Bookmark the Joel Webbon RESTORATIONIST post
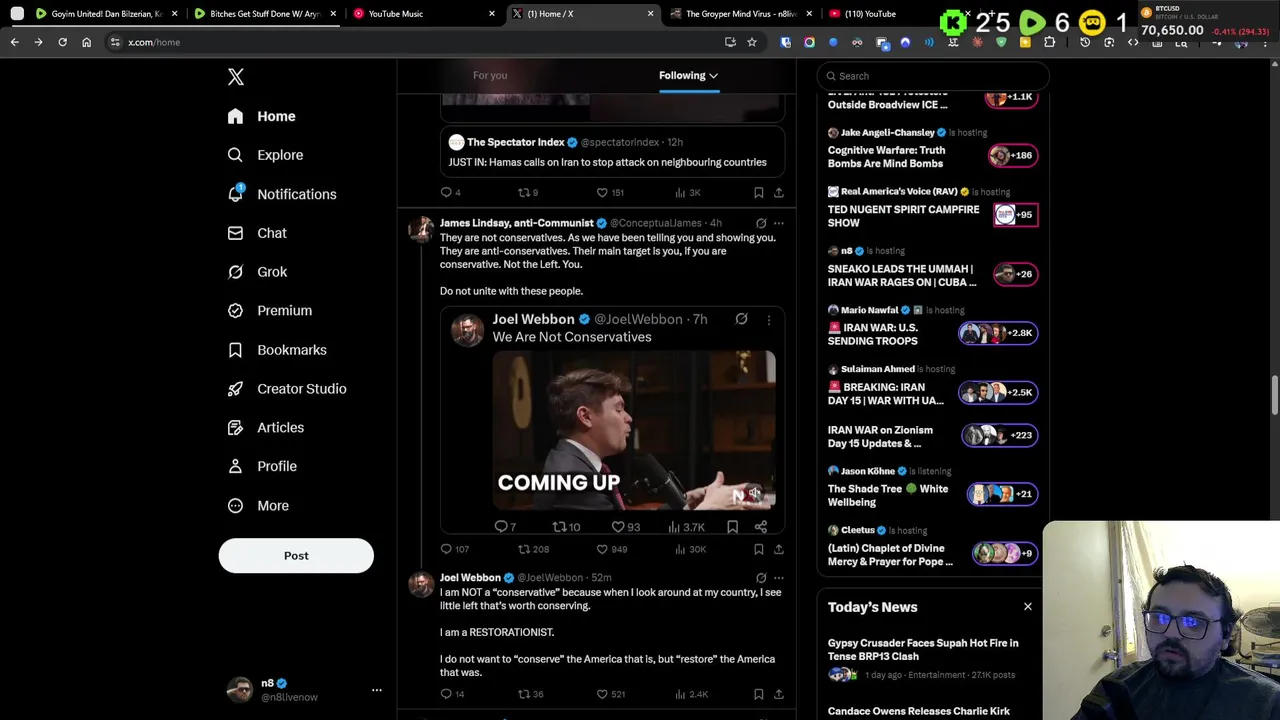Screen dimensions: 1280x720 click(x=758, y=694)
